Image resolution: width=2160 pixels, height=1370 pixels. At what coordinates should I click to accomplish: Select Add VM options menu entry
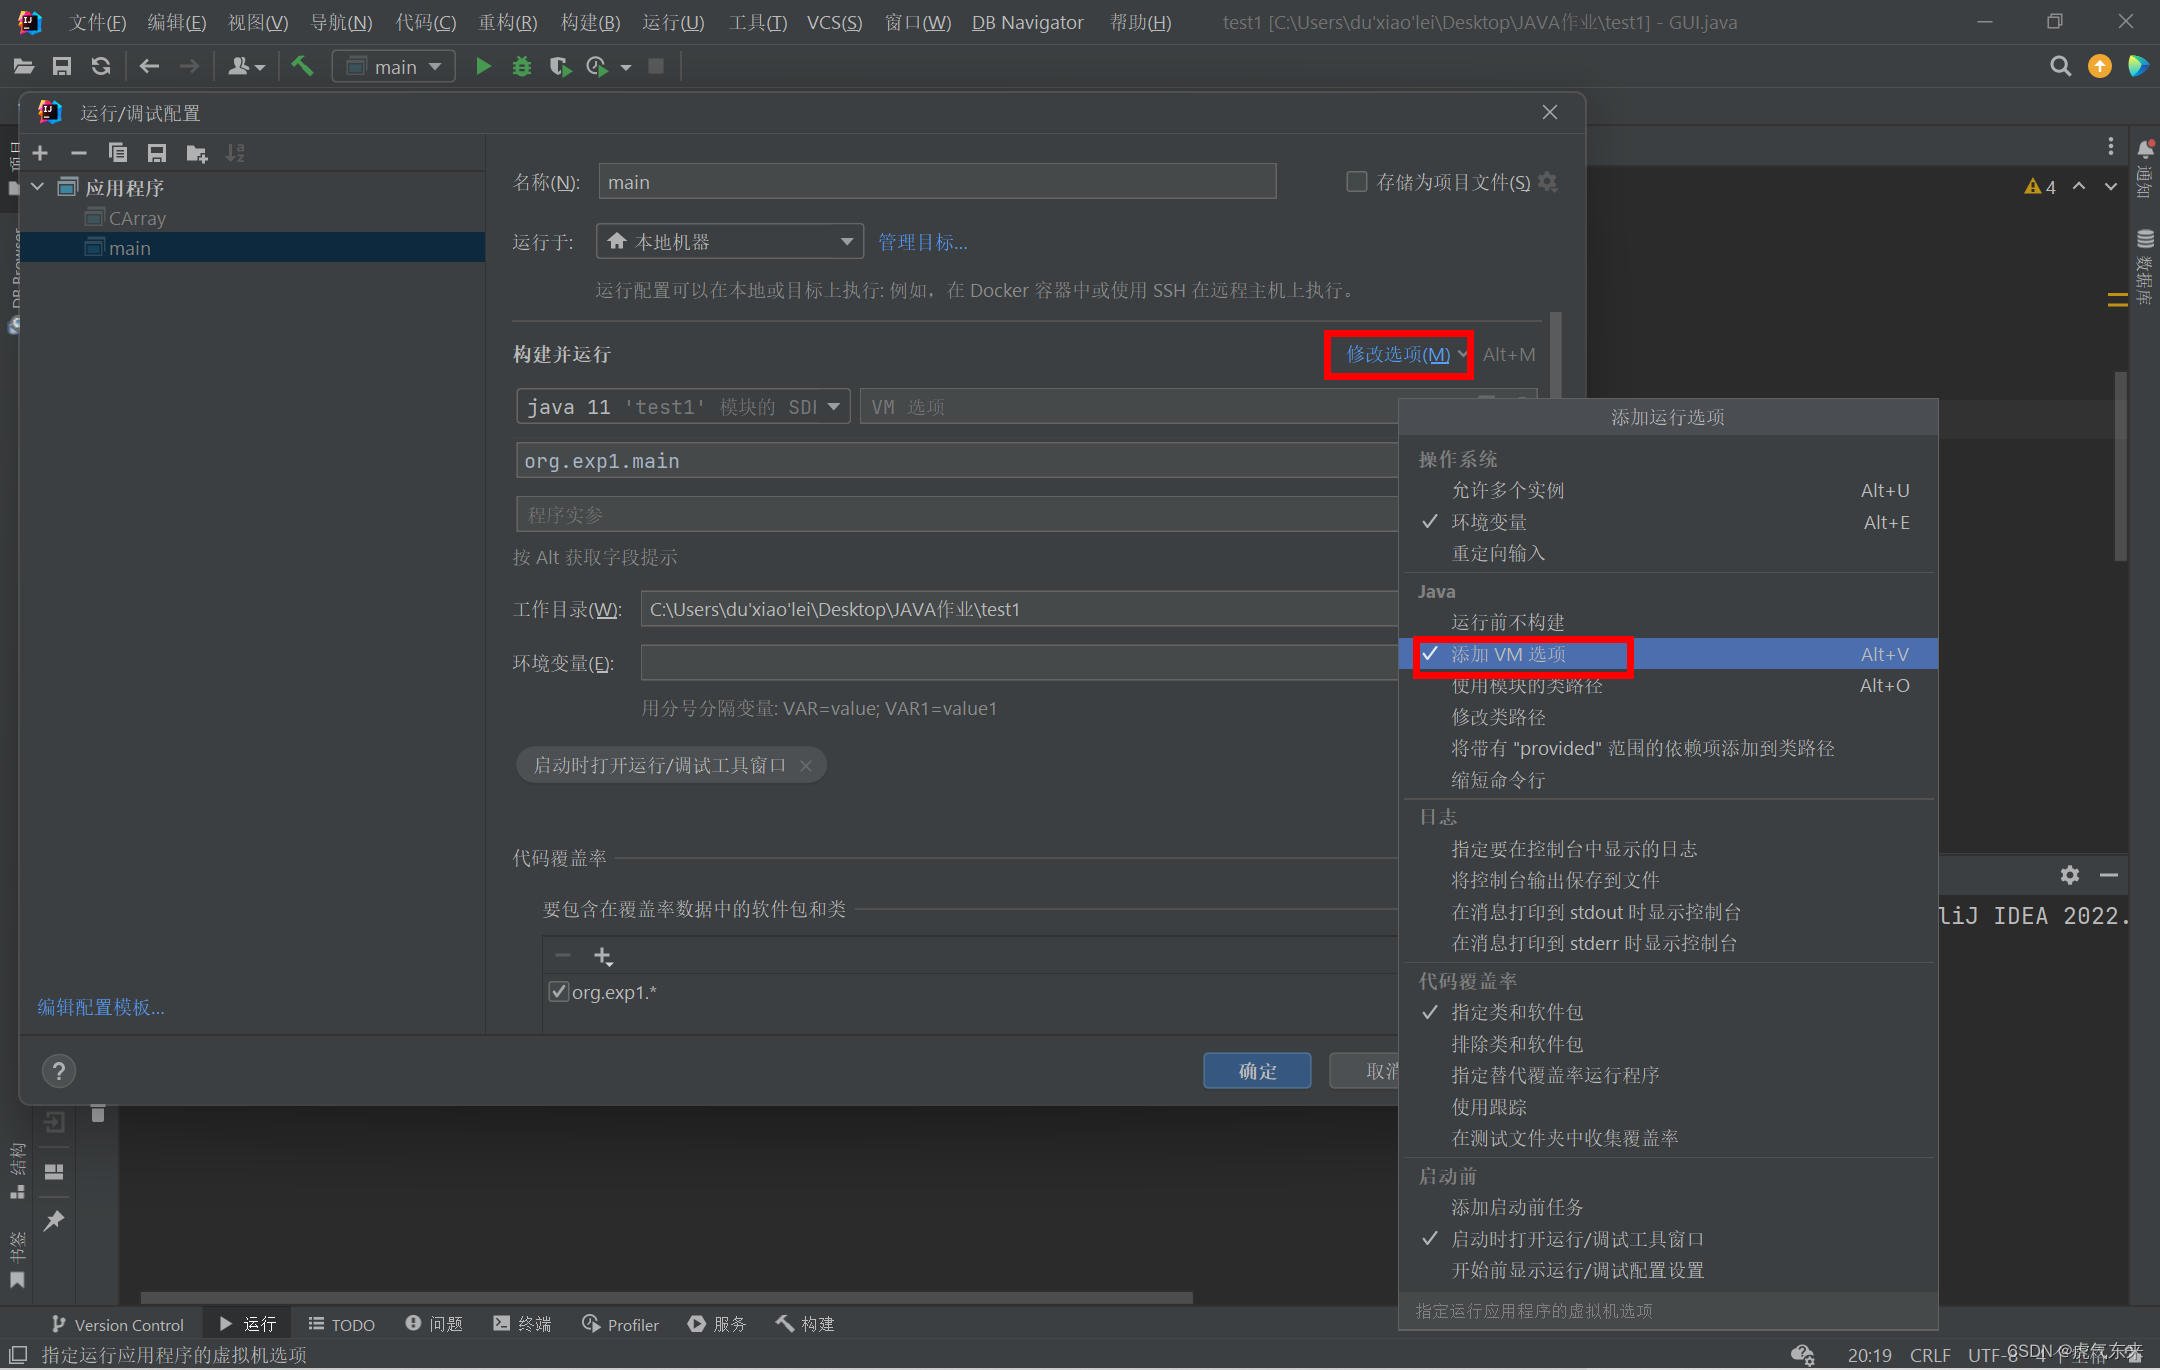[x=1508, y=654]
